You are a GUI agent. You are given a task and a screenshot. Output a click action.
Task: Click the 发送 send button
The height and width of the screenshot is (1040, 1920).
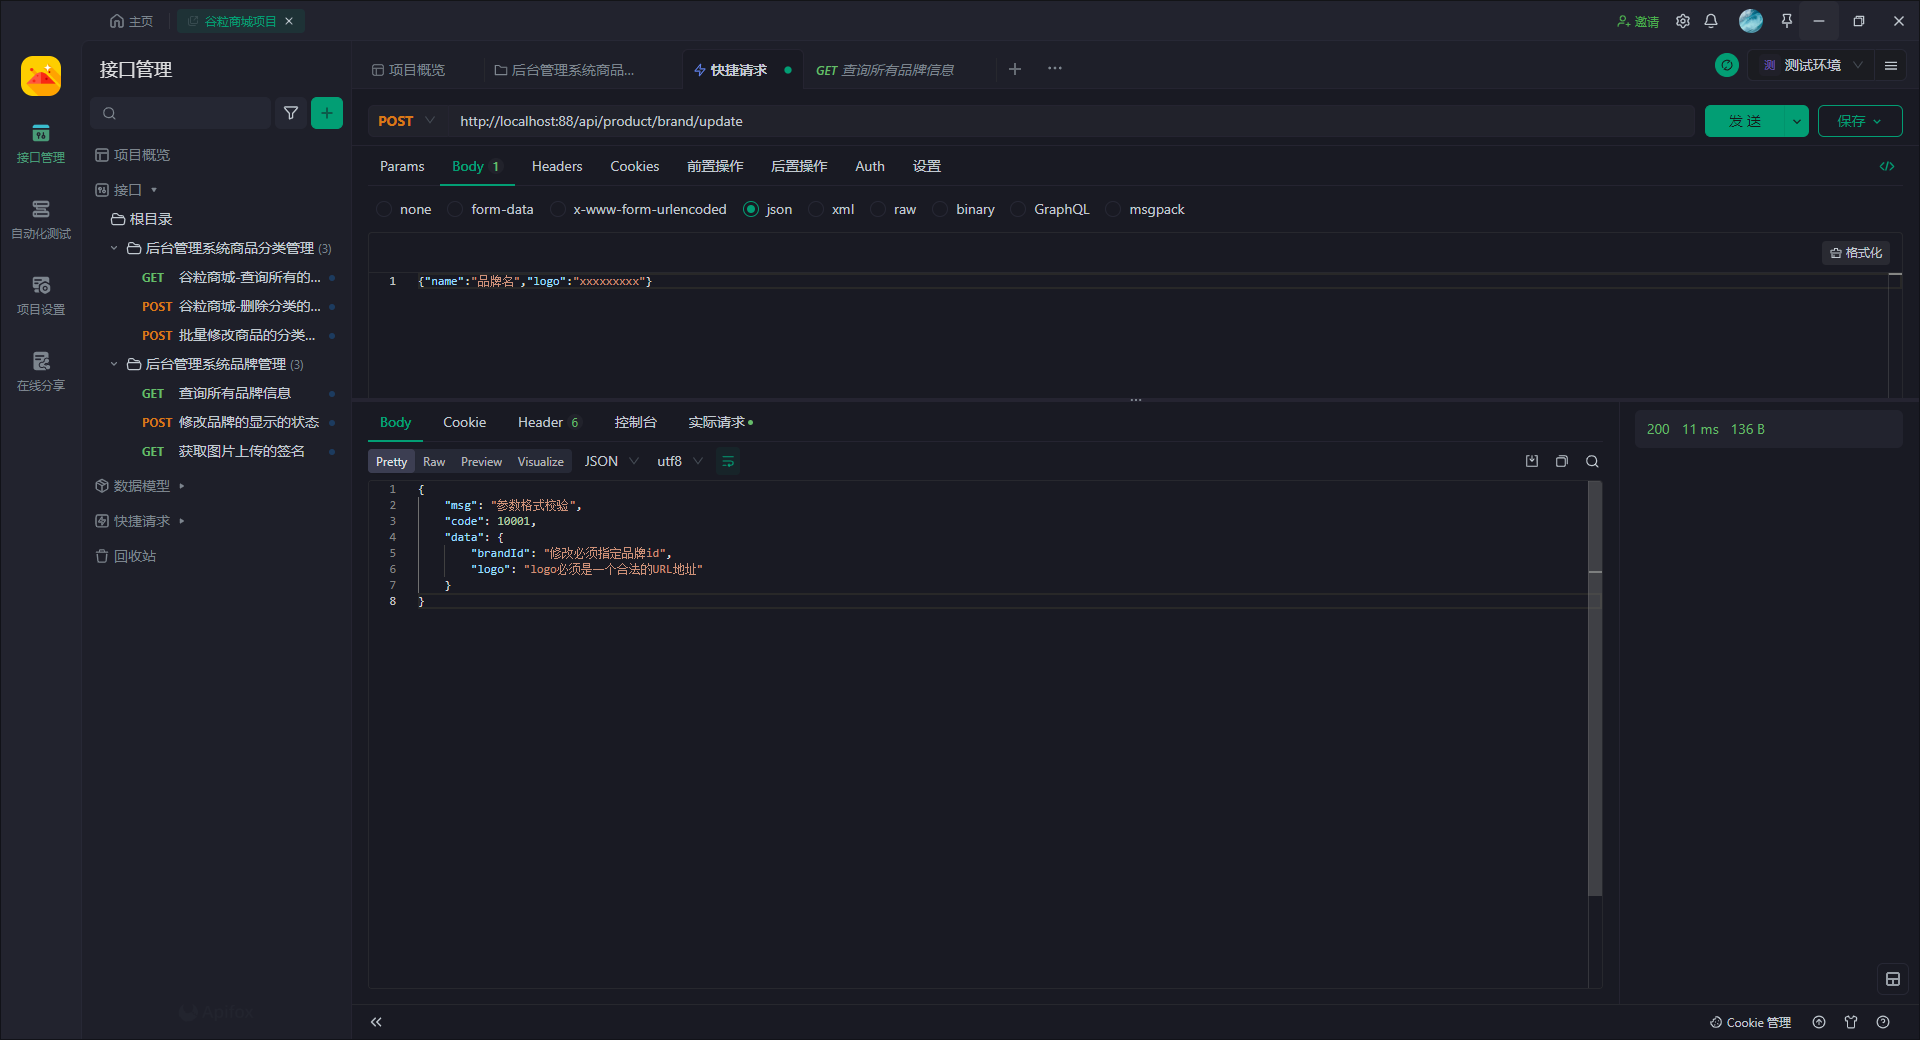1745,121
